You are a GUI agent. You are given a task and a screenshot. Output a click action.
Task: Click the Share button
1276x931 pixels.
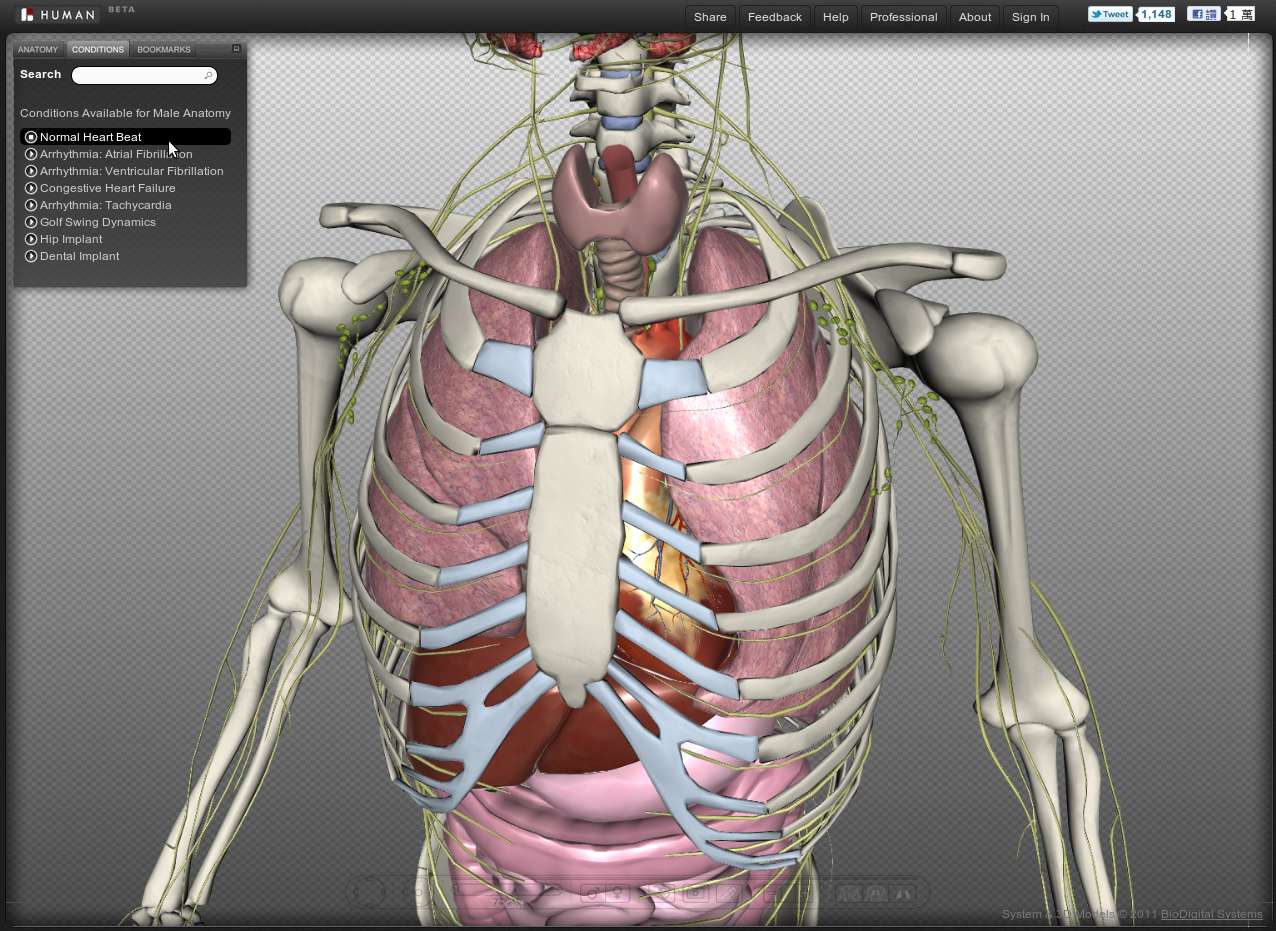click(710, 16)
